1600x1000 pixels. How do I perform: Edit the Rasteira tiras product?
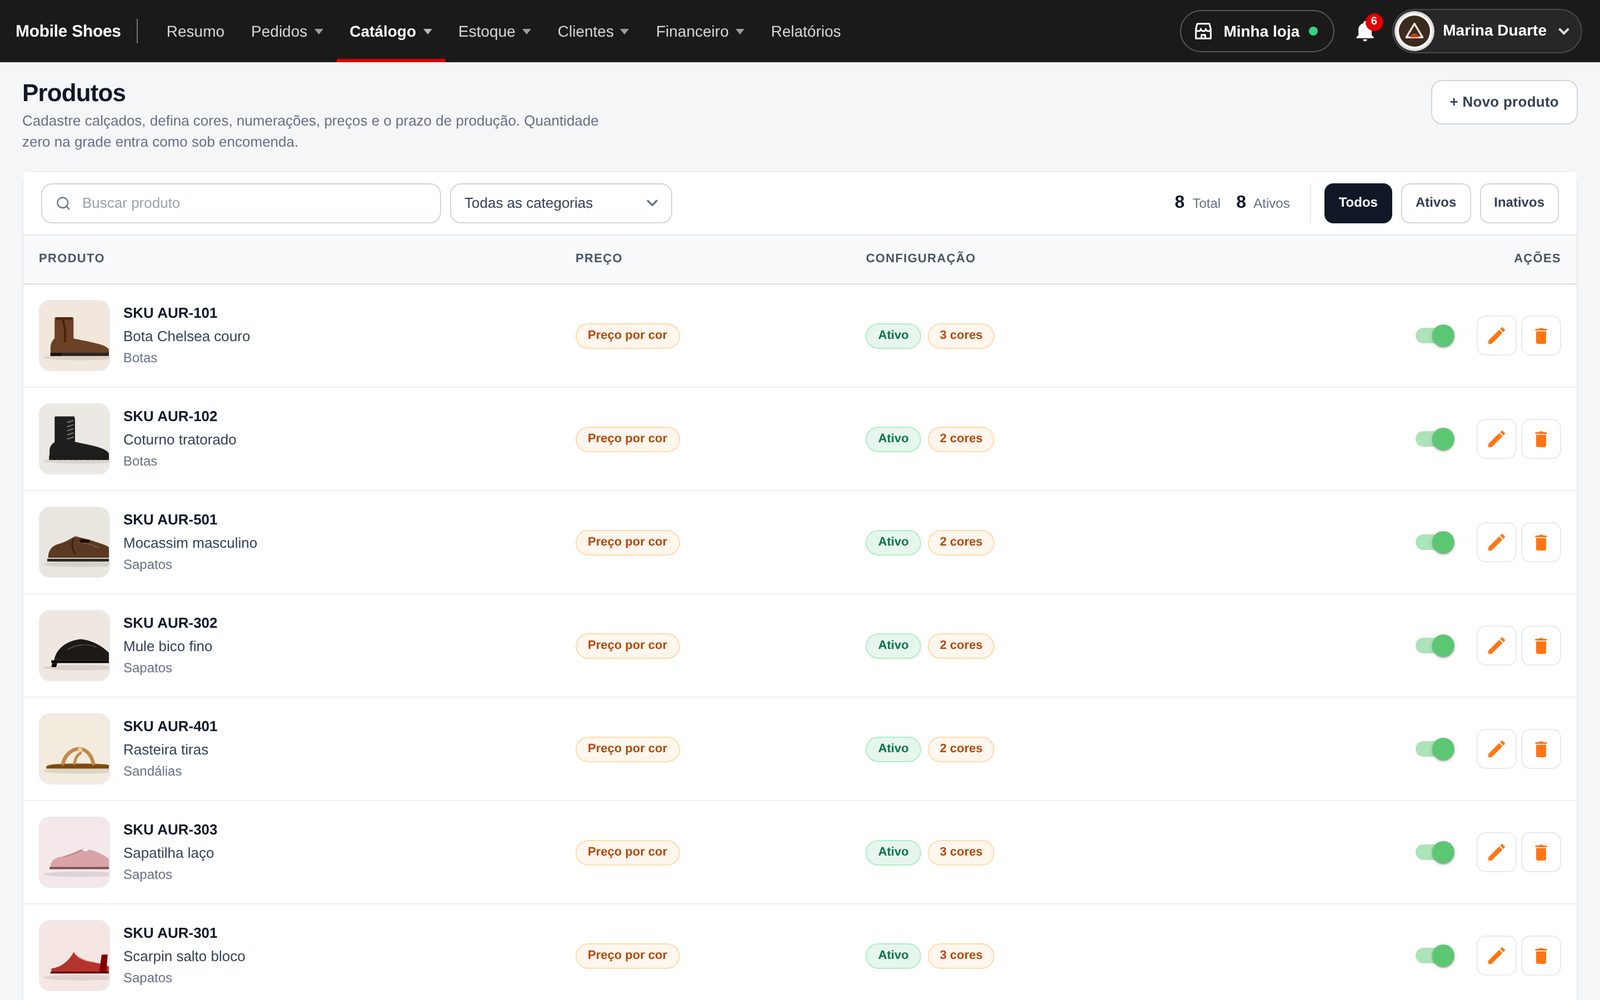pos(1496,749)
